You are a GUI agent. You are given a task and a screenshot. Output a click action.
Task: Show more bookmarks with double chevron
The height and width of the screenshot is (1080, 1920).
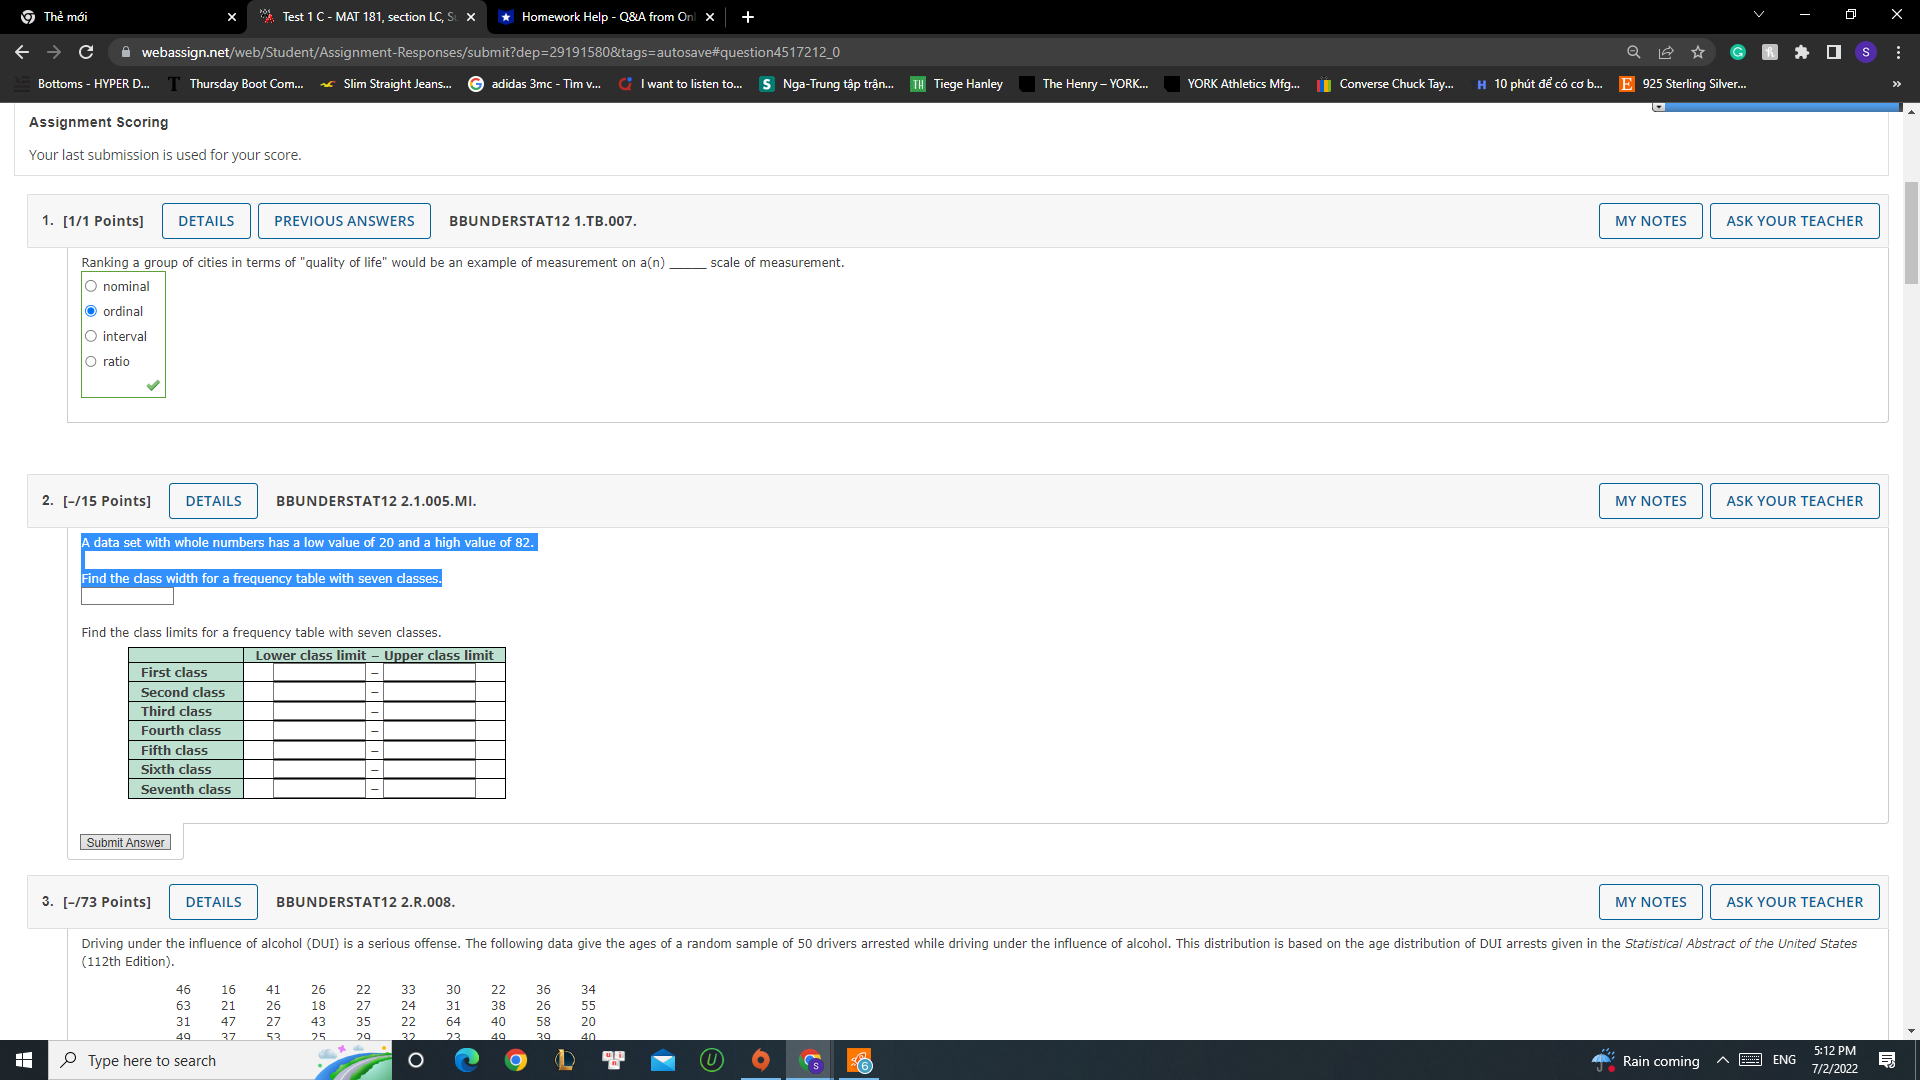click(x=1897, y=84)
